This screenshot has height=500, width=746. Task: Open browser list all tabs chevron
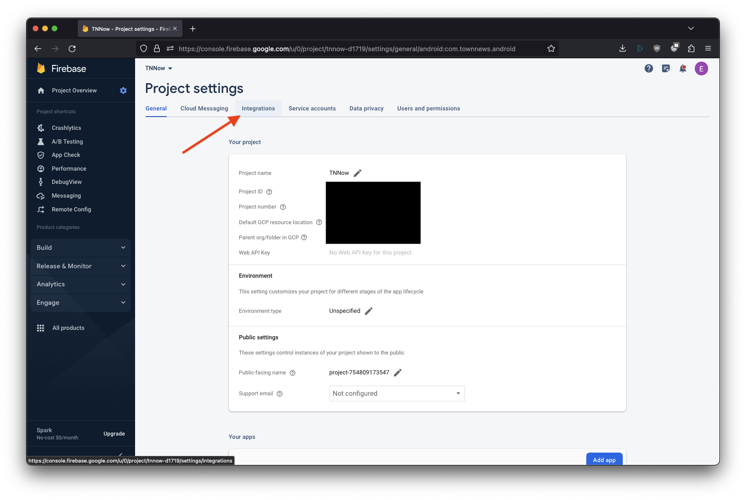pyautogui.click(x=691, y=29)
